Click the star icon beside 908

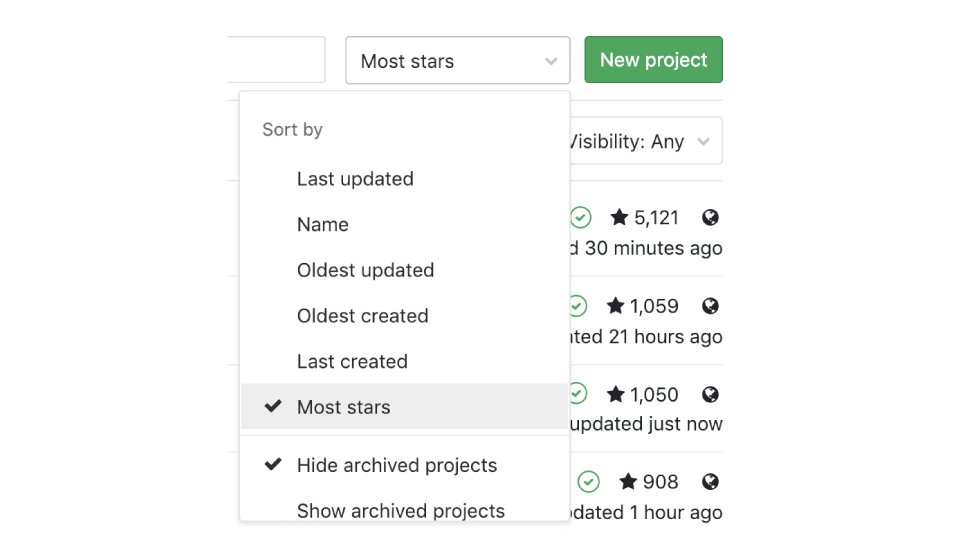tap(628, 481)
